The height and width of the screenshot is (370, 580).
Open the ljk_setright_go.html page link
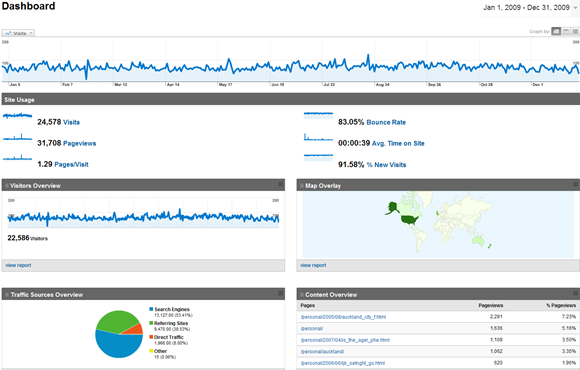click(343, 363)
